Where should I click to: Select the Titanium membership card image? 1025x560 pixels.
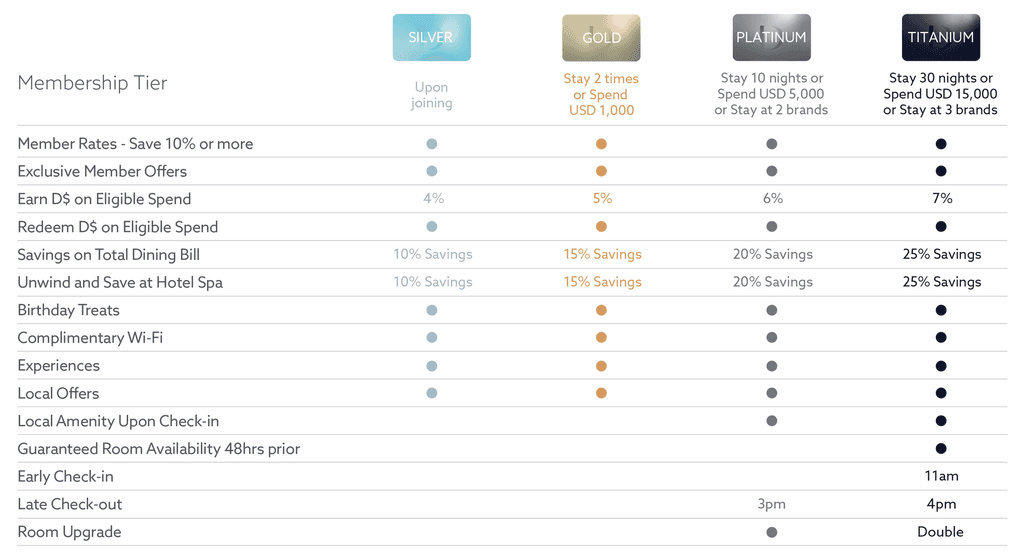pos(940,37)
